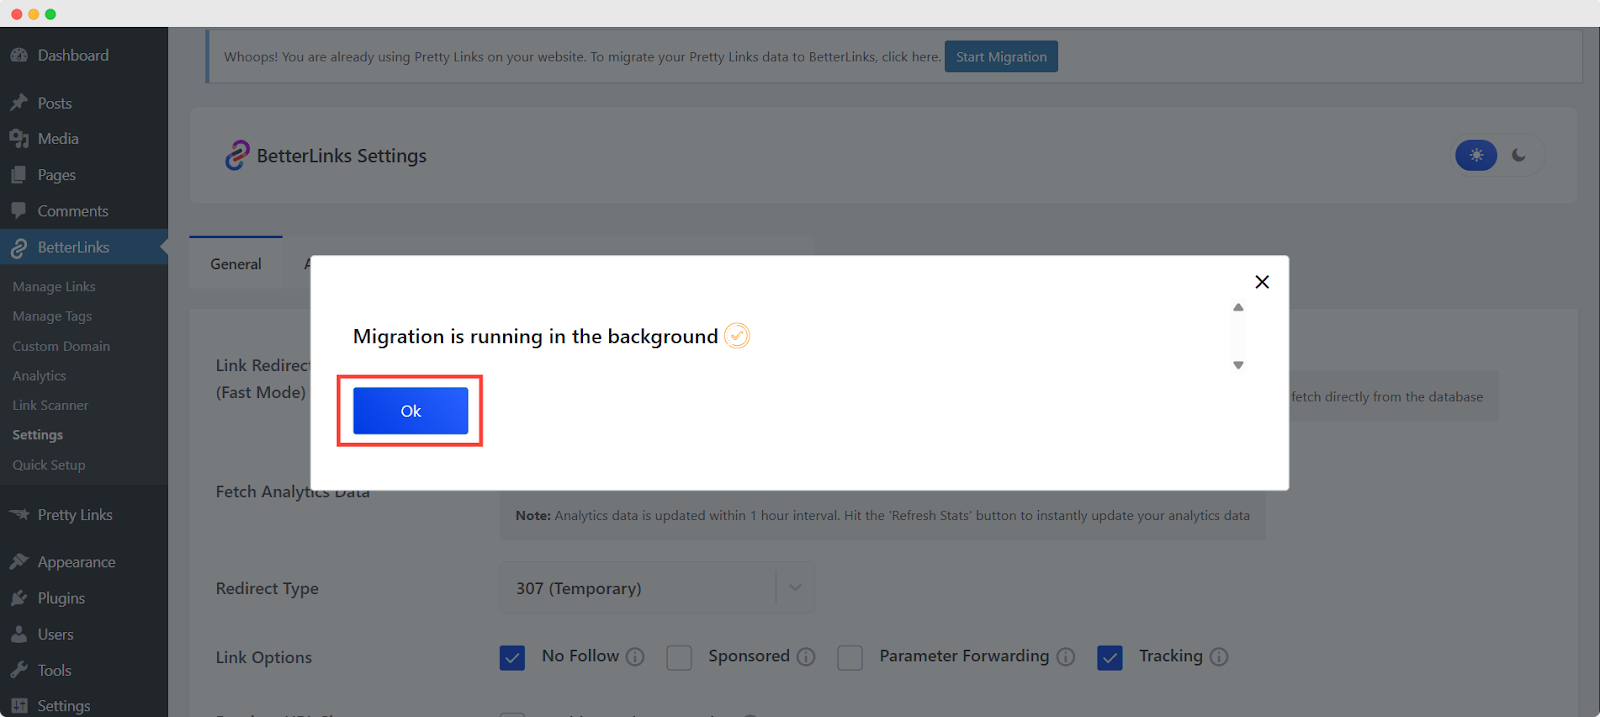Screen dimensions: 1600x717
Task: Enable the Parameter Forwarding checkbox
Action: [x=850, y=657]
